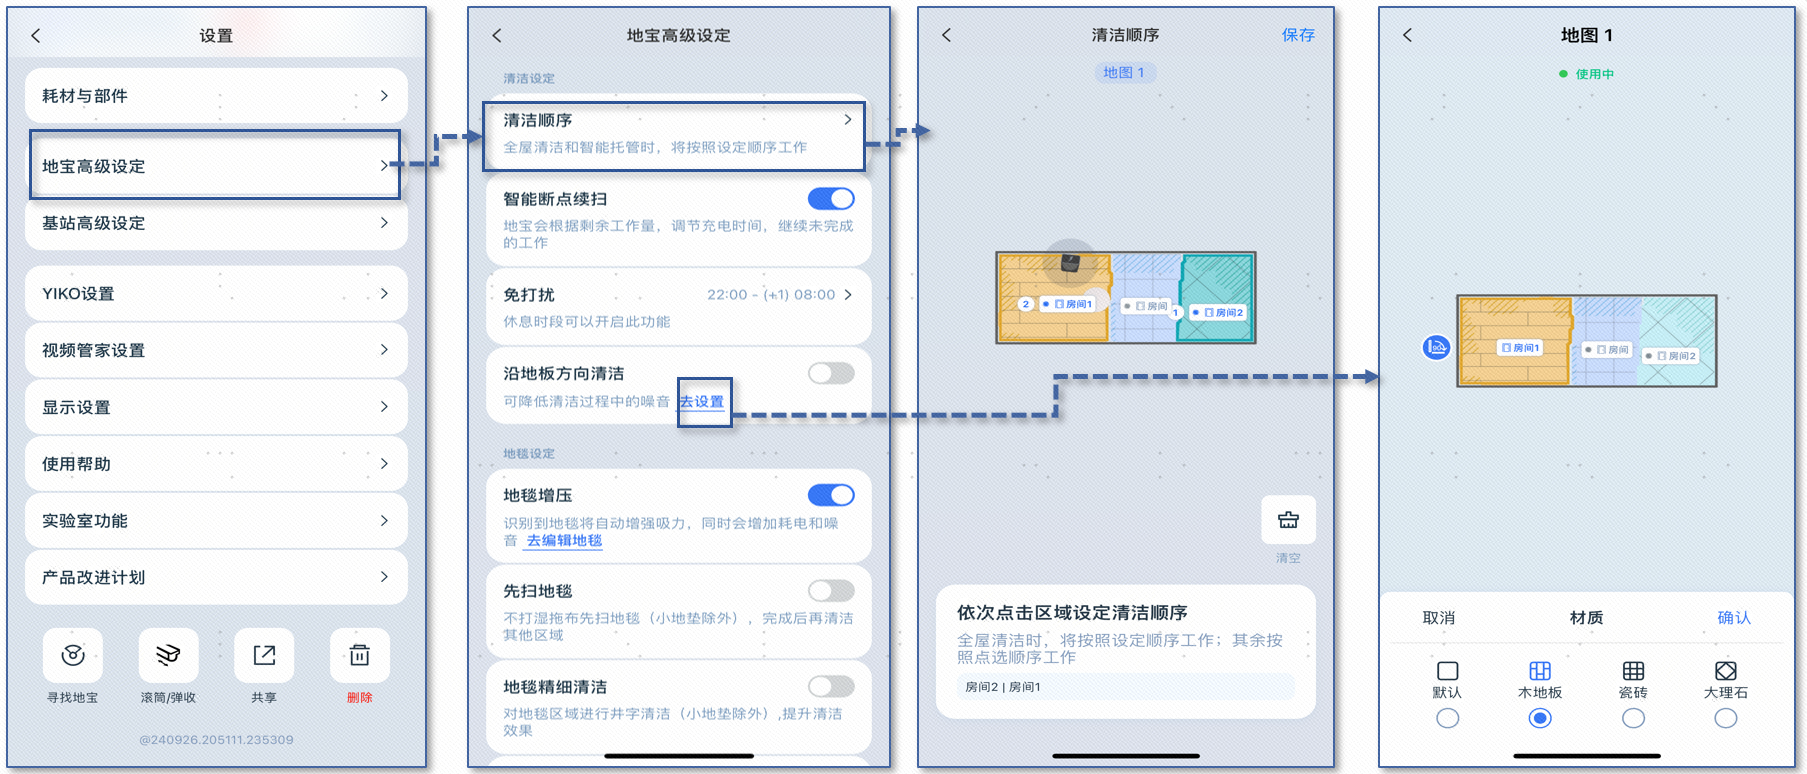Disable the 智能断点续扫 toggle

[x=830, y=199]
